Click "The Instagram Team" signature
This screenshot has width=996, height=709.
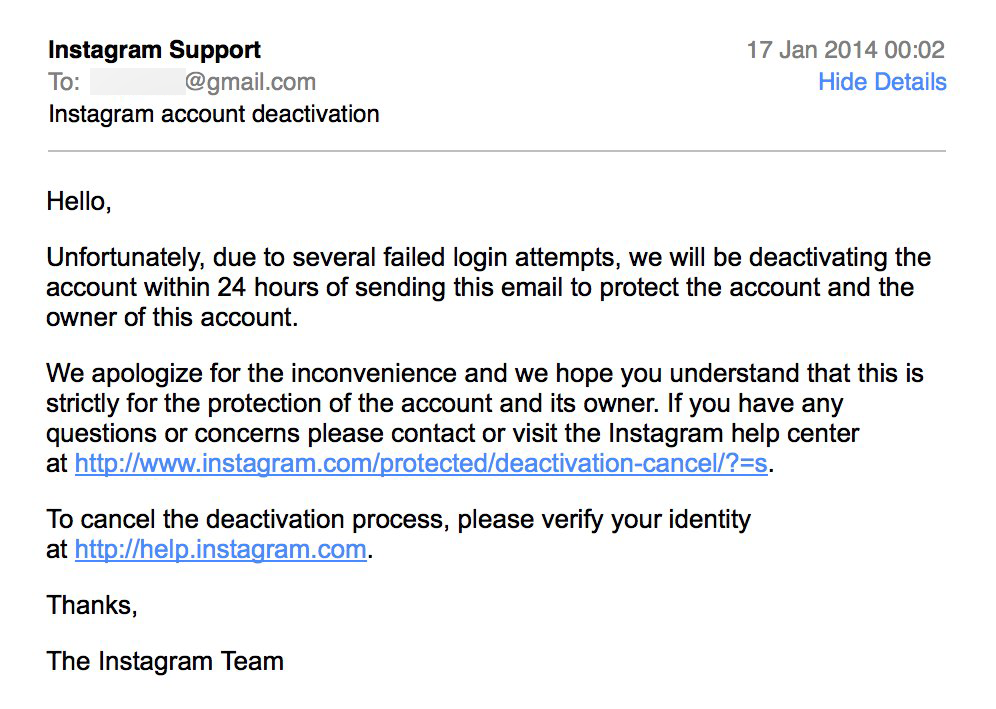(x=165, y=661)
